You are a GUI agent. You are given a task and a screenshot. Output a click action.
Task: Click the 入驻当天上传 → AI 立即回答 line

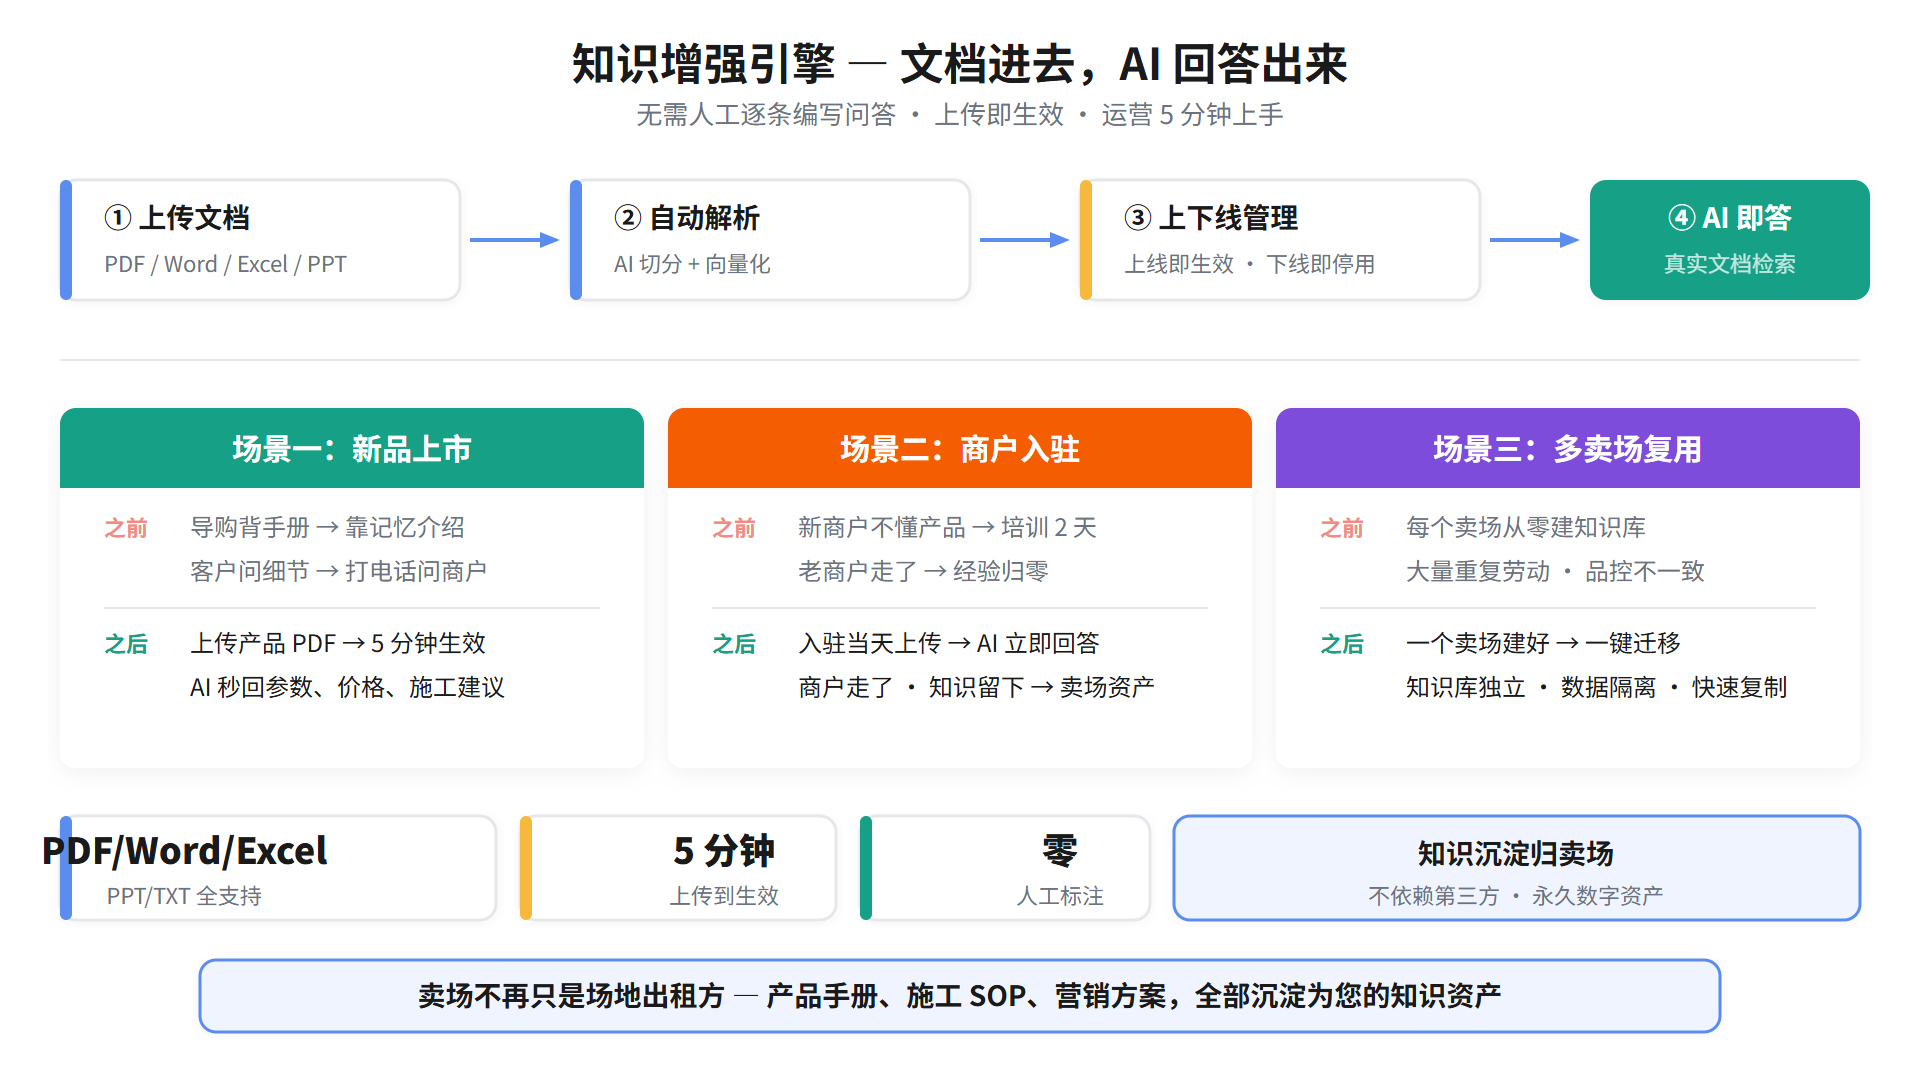[x=949, y=643]
